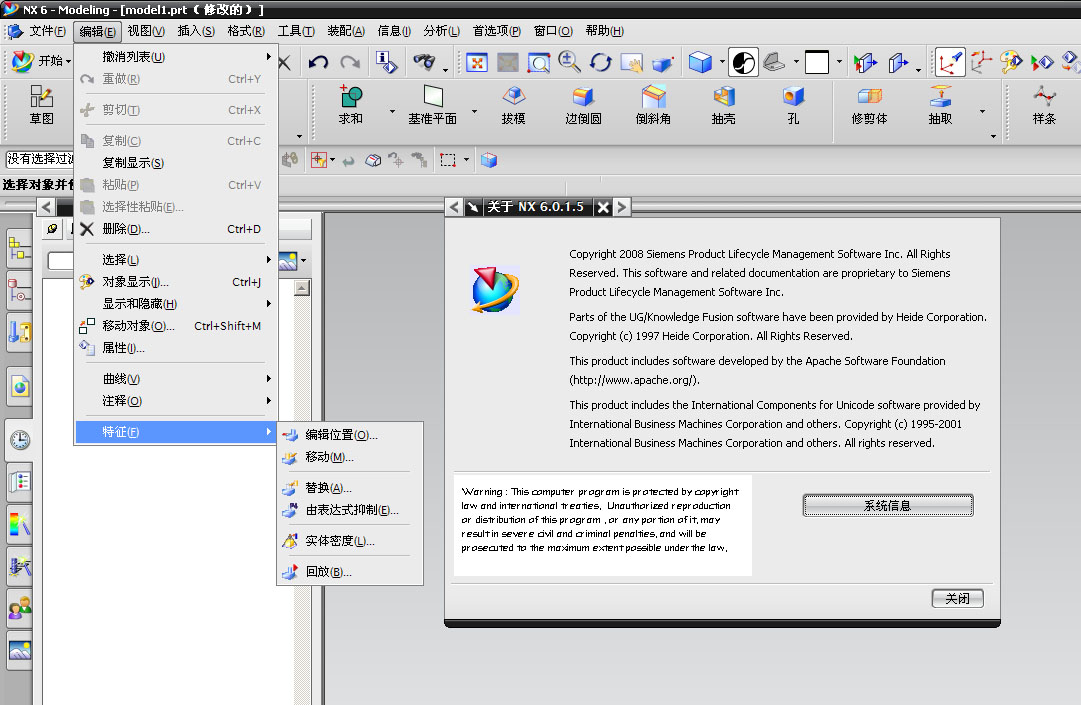Click the Zoom in/out magnifier icon
The width and height of the screenshot is (1081, 705).
tap(569, 63)
